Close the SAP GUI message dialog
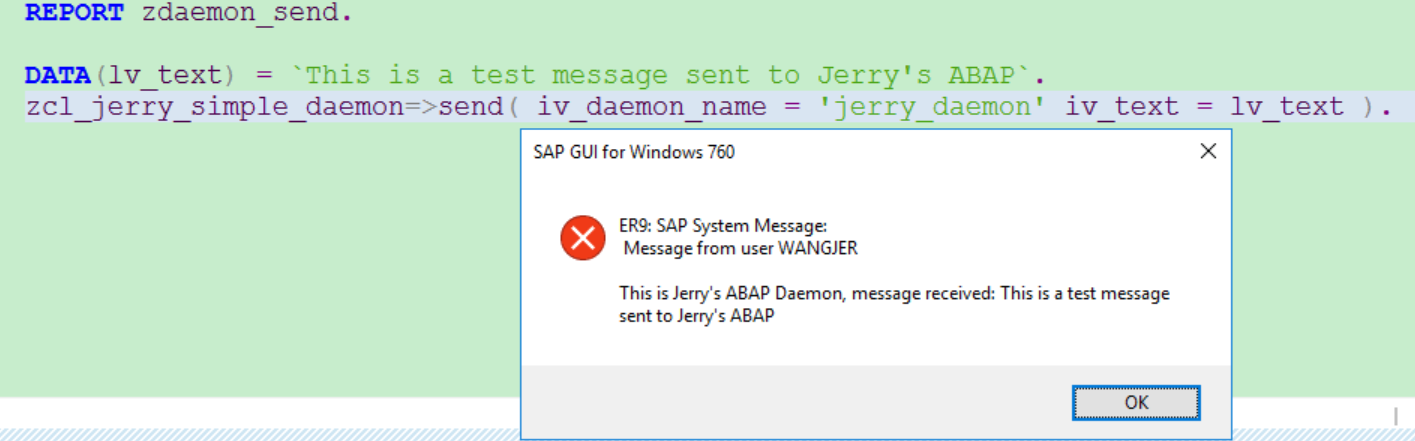Image resolution: width=1415 pixels, height=441 pixels. click(x=1208, y=152)
